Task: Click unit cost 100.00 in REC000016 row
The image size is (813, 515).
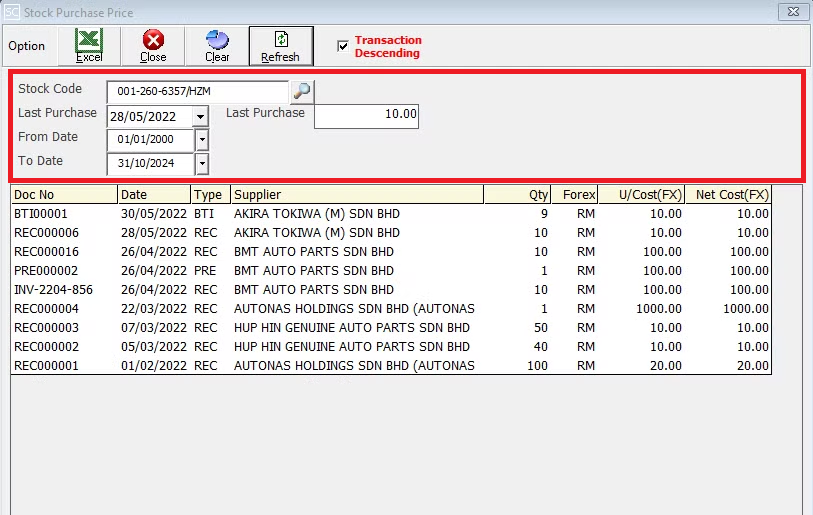Action: (x=662, y=252)
